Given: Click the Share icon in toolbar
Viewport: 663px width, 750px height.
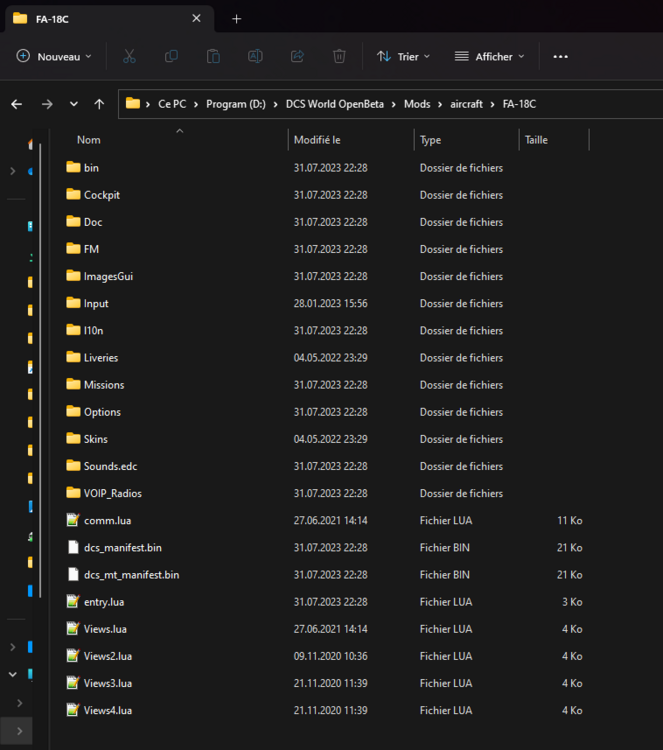Looking at the screenshot, I should 297,57.
